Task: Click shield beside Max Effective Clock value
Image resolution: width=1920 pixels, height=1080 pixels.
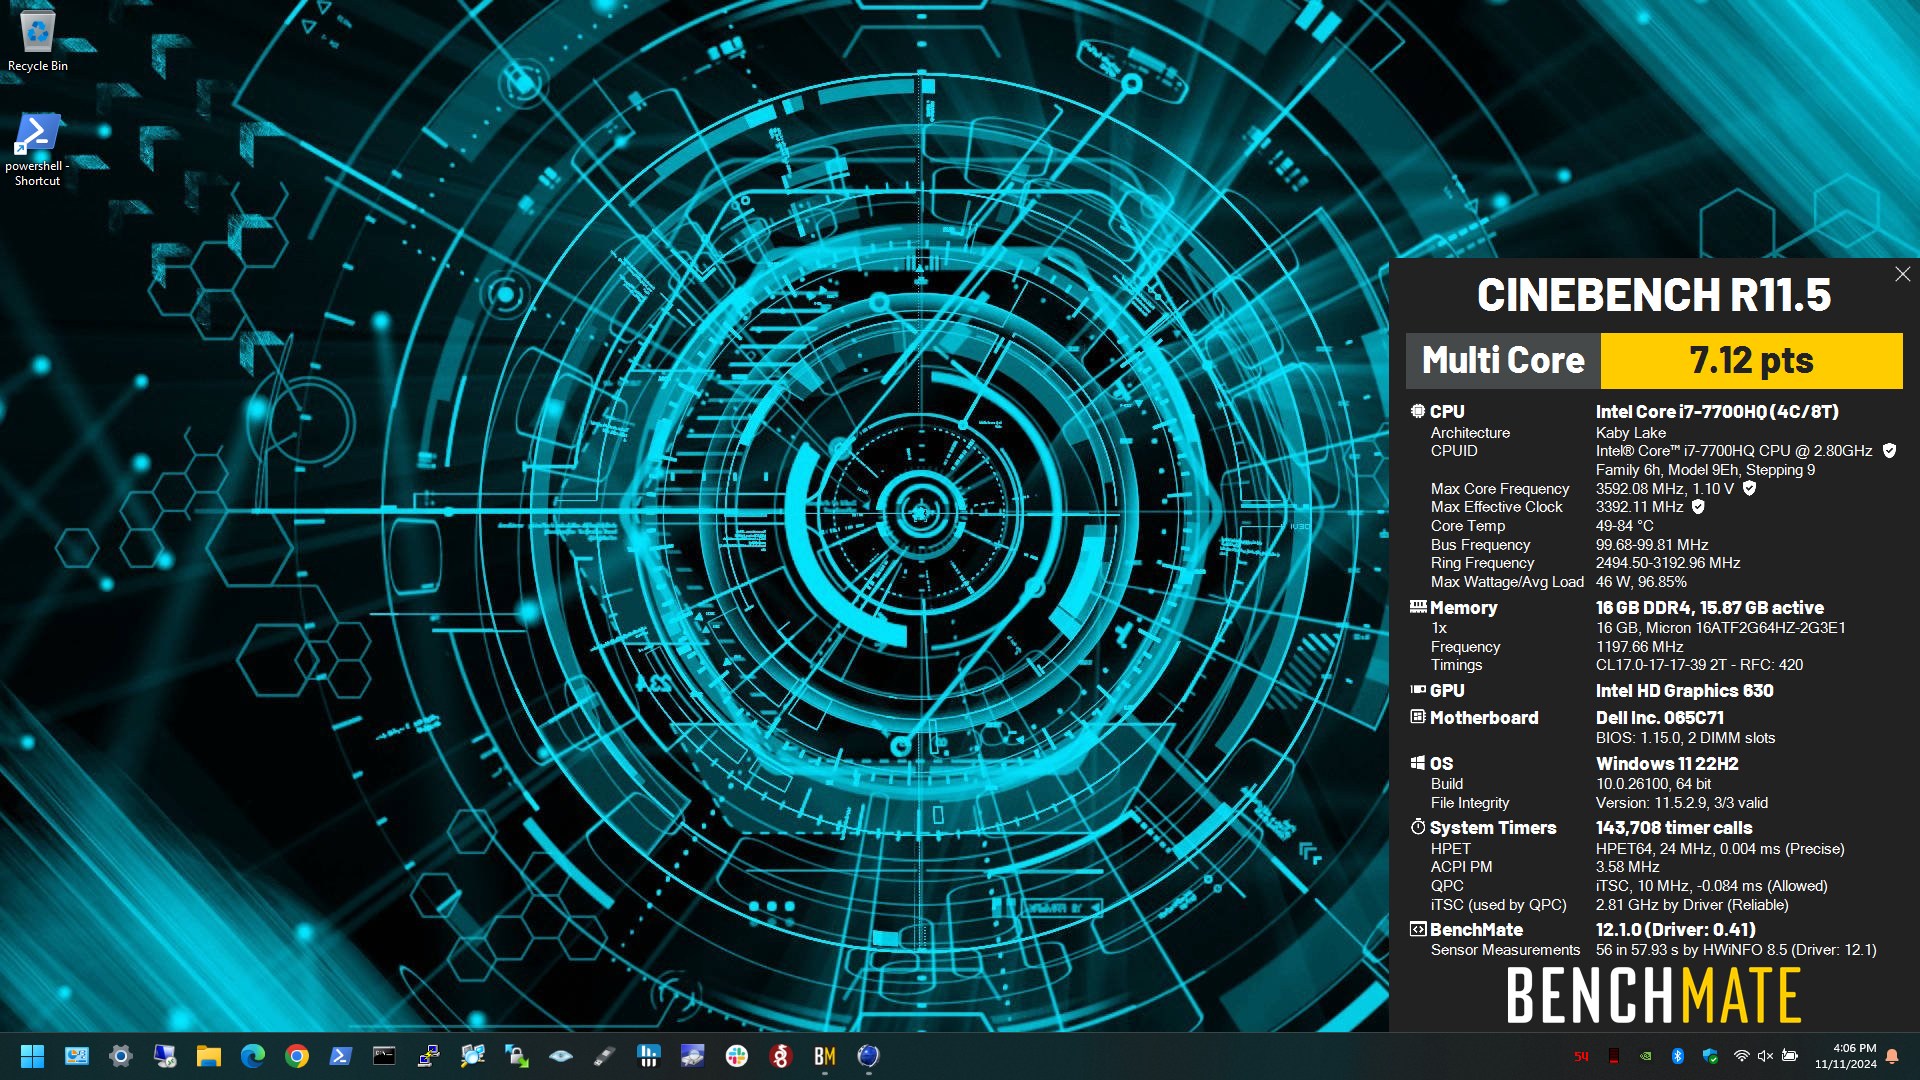Action: tap(1698, 507)
